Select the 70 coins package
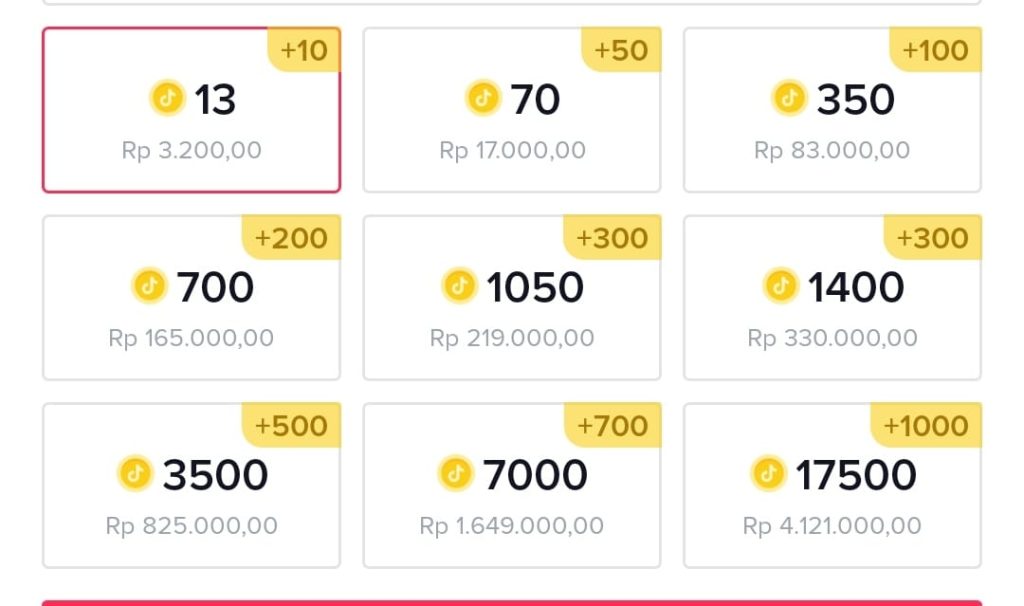This screenshot has width=1024, height=606. 512,110
